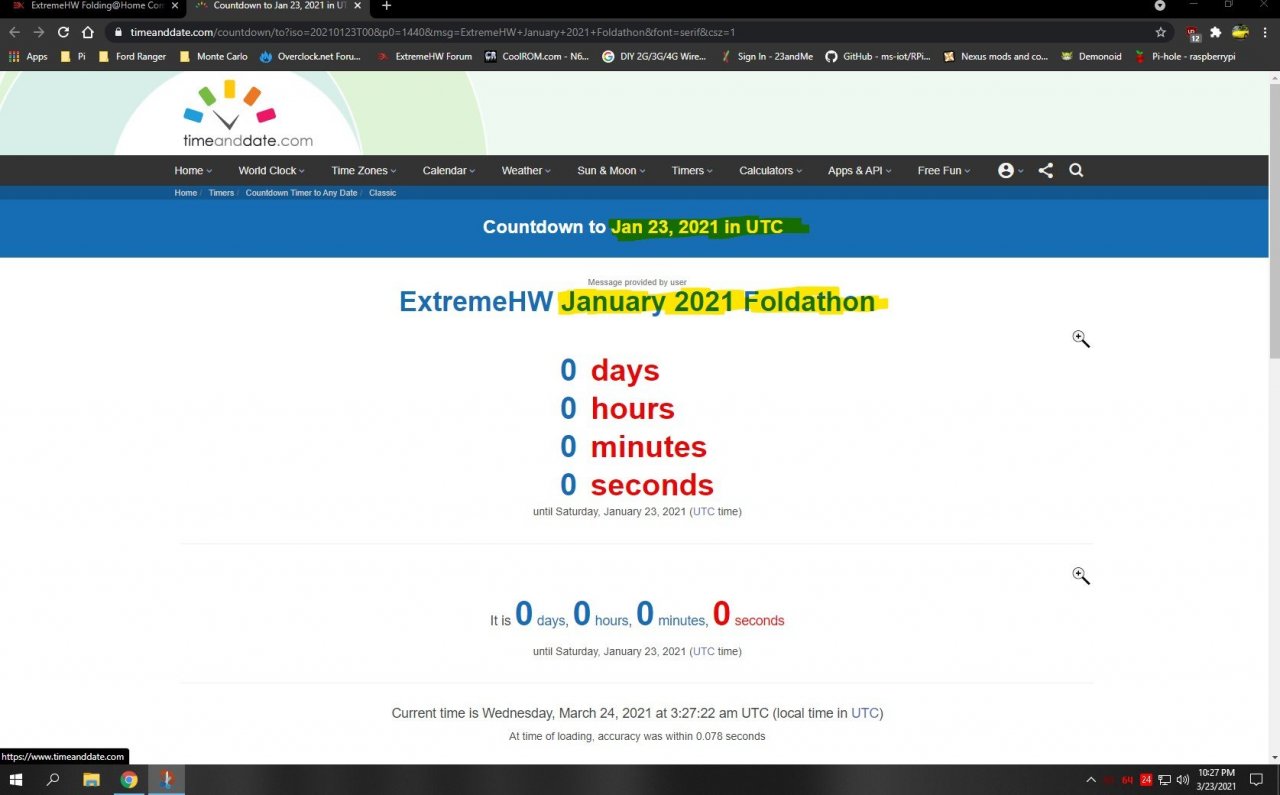Open the account profile icon in the navbar

[x=1008, y=170]
